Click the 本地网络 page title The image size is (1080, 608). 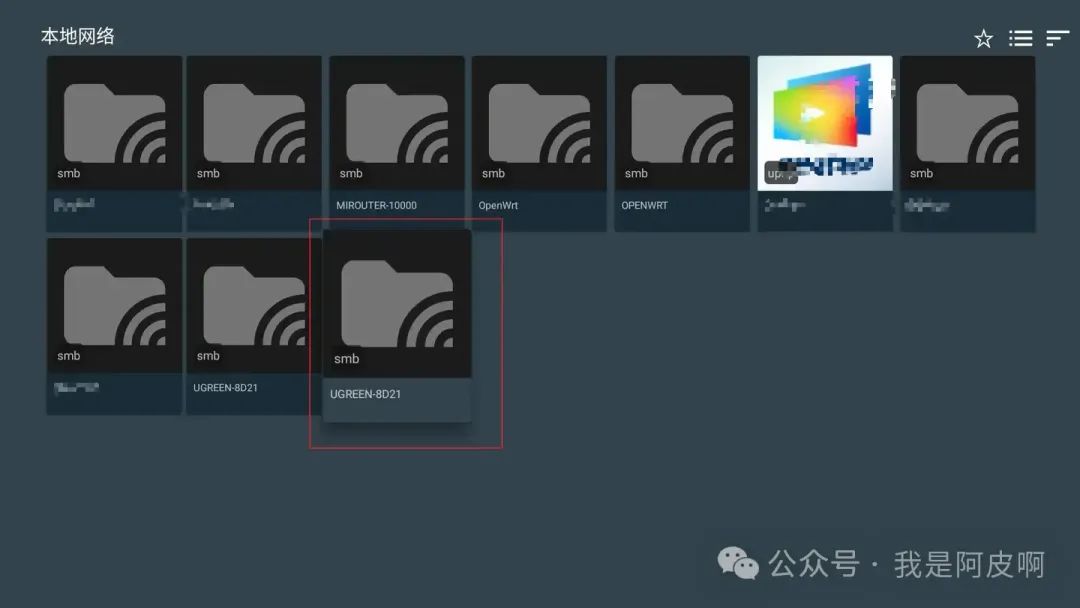(x=77, y=36)
